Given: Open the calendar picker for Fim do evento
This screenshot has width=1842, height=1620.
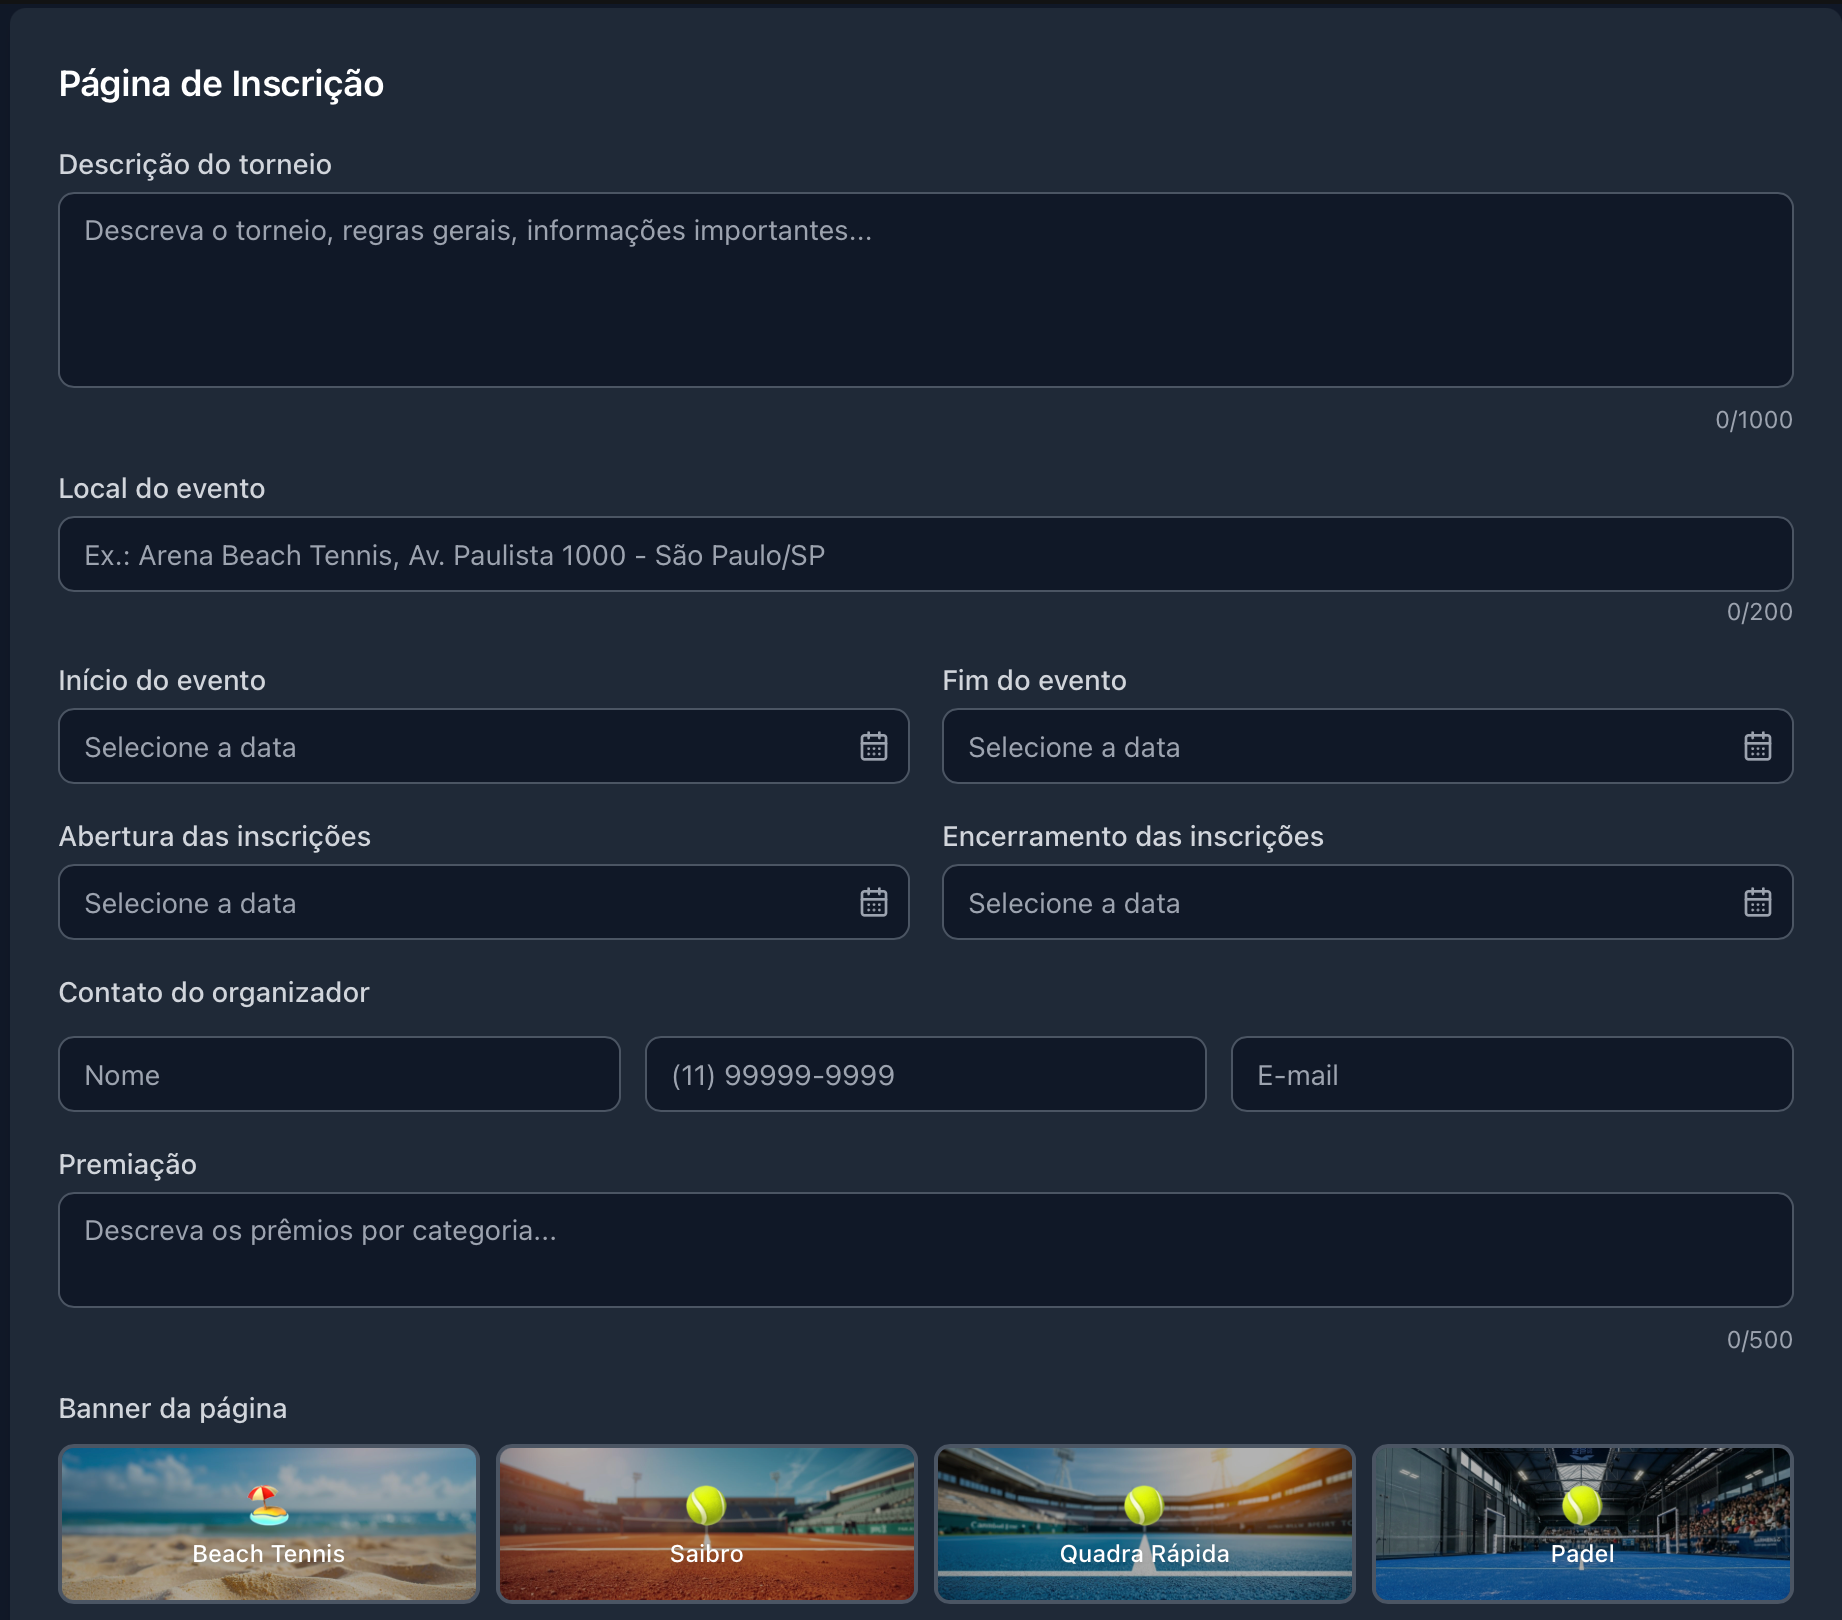Looking at the screenshot, I should coord(1759,746).
